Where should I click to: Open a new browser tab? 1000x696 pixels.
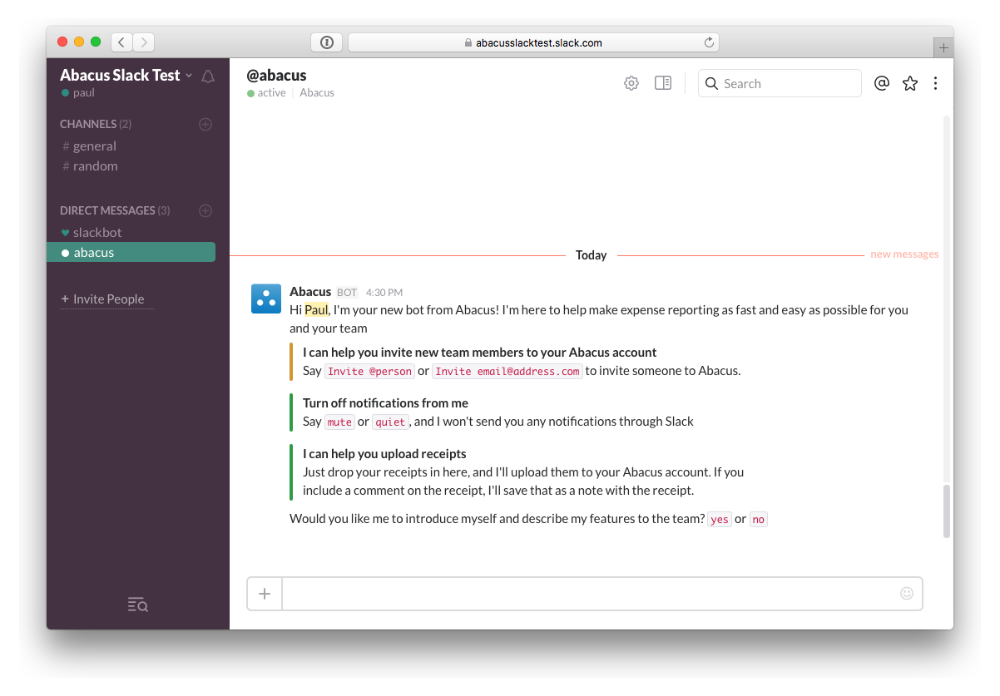943,47
